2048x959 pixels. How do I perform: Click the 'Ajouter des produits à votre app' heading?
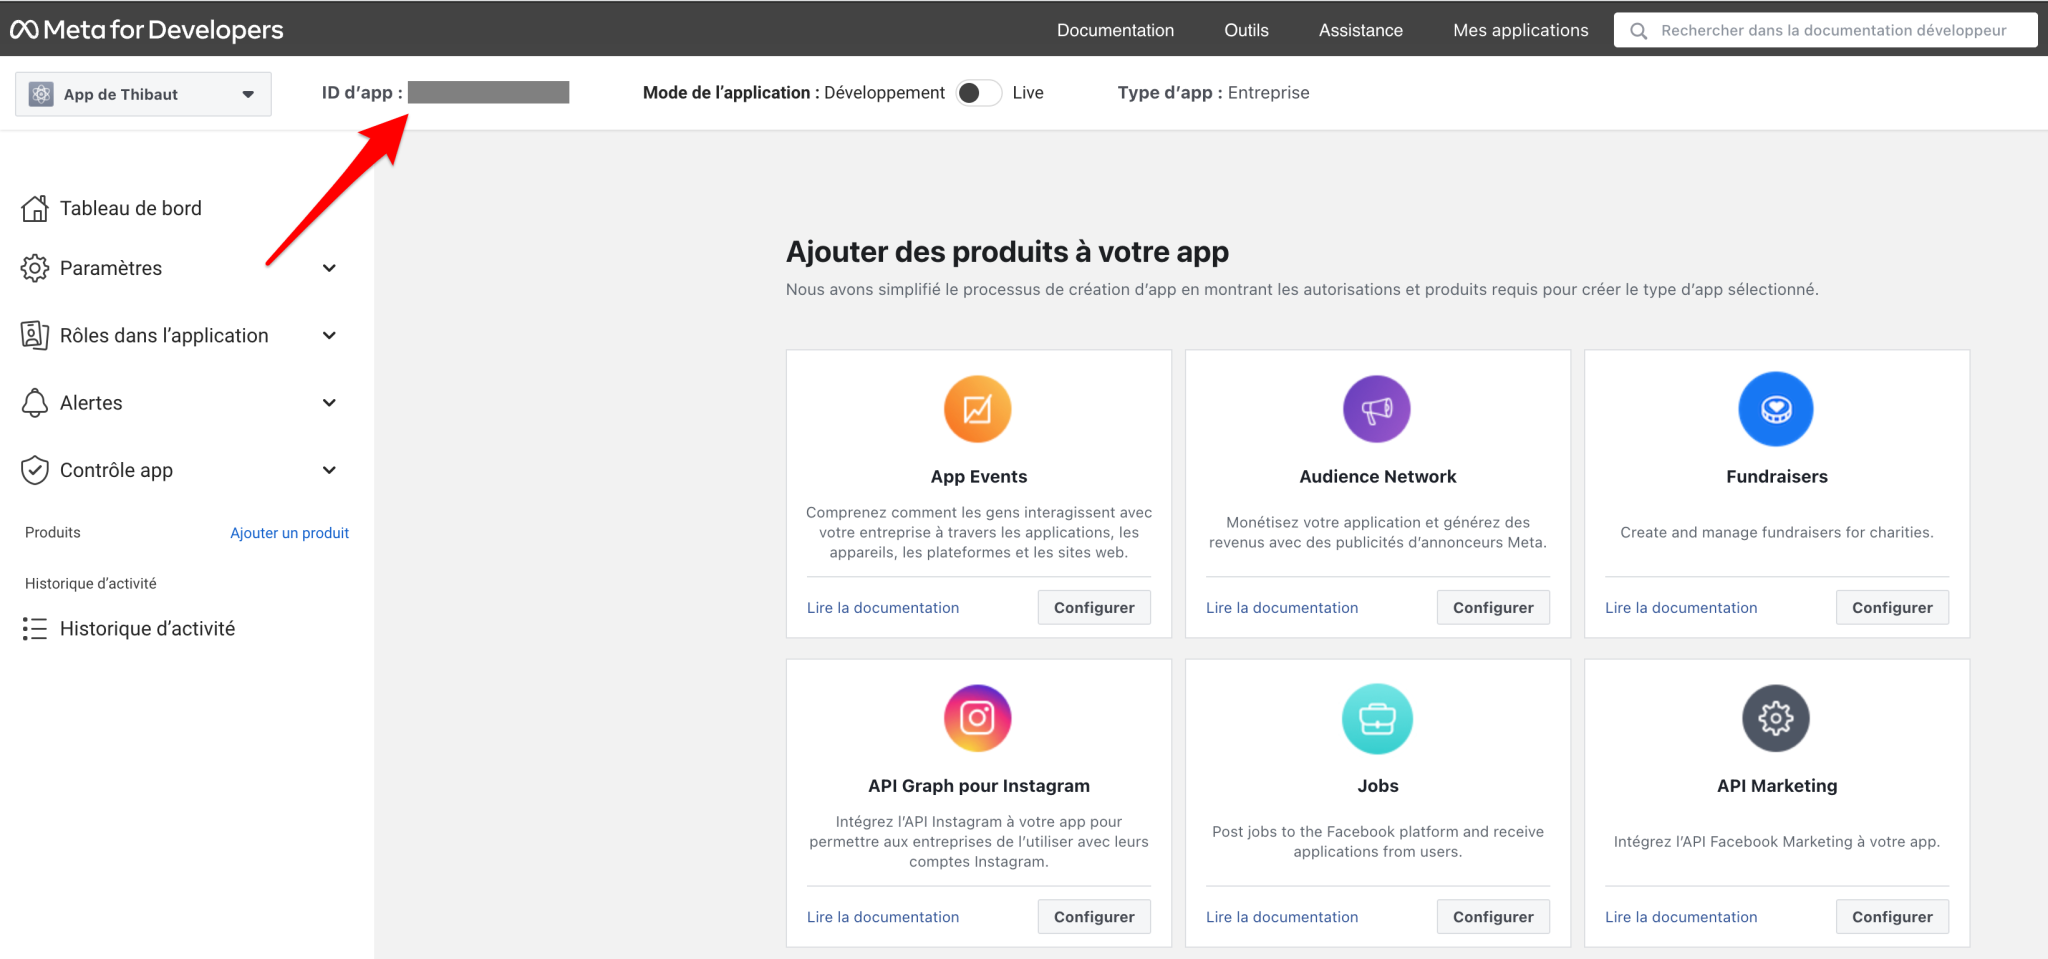(x=1007, y=252)
